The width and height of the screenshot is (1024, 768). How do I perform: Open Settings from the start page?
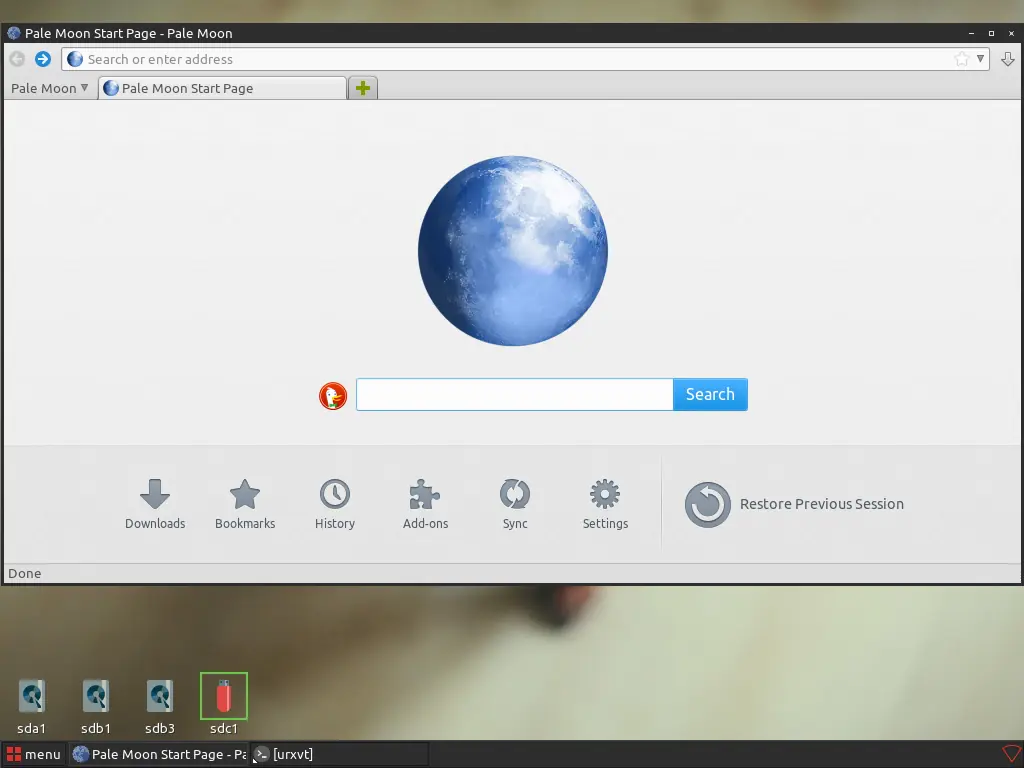click(605, 504)
